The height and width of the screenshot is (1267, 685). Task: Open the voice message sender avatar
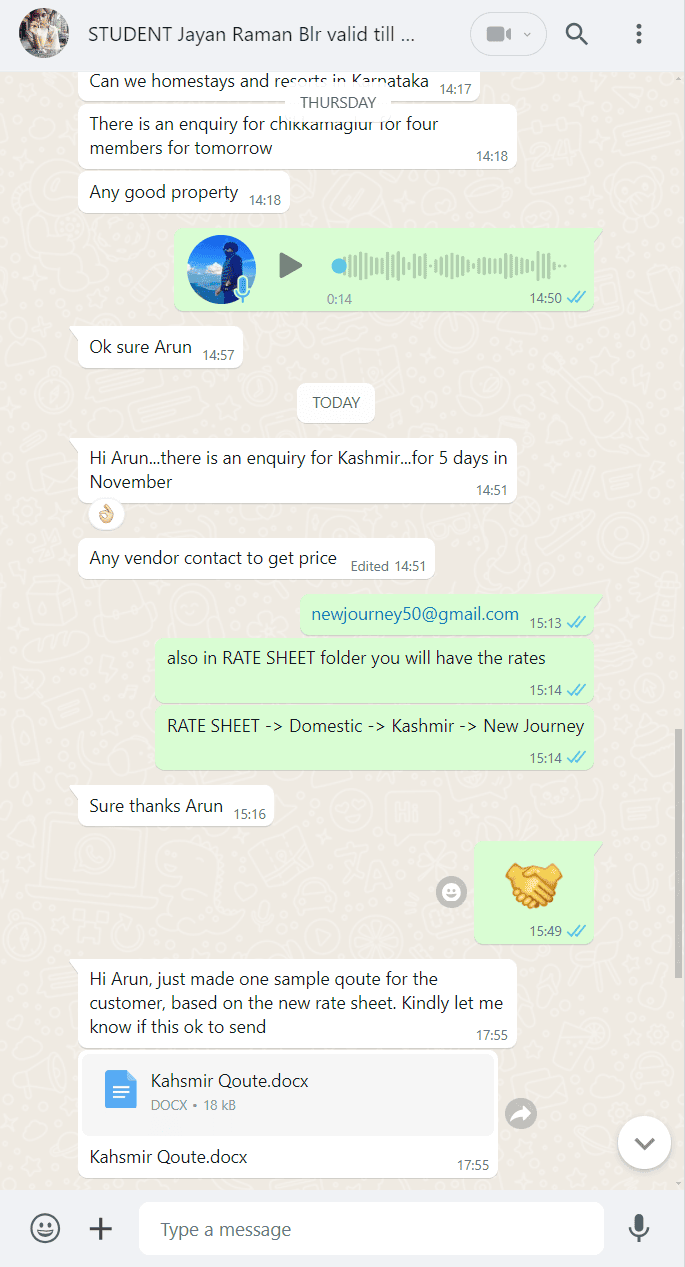pos(221,268)
